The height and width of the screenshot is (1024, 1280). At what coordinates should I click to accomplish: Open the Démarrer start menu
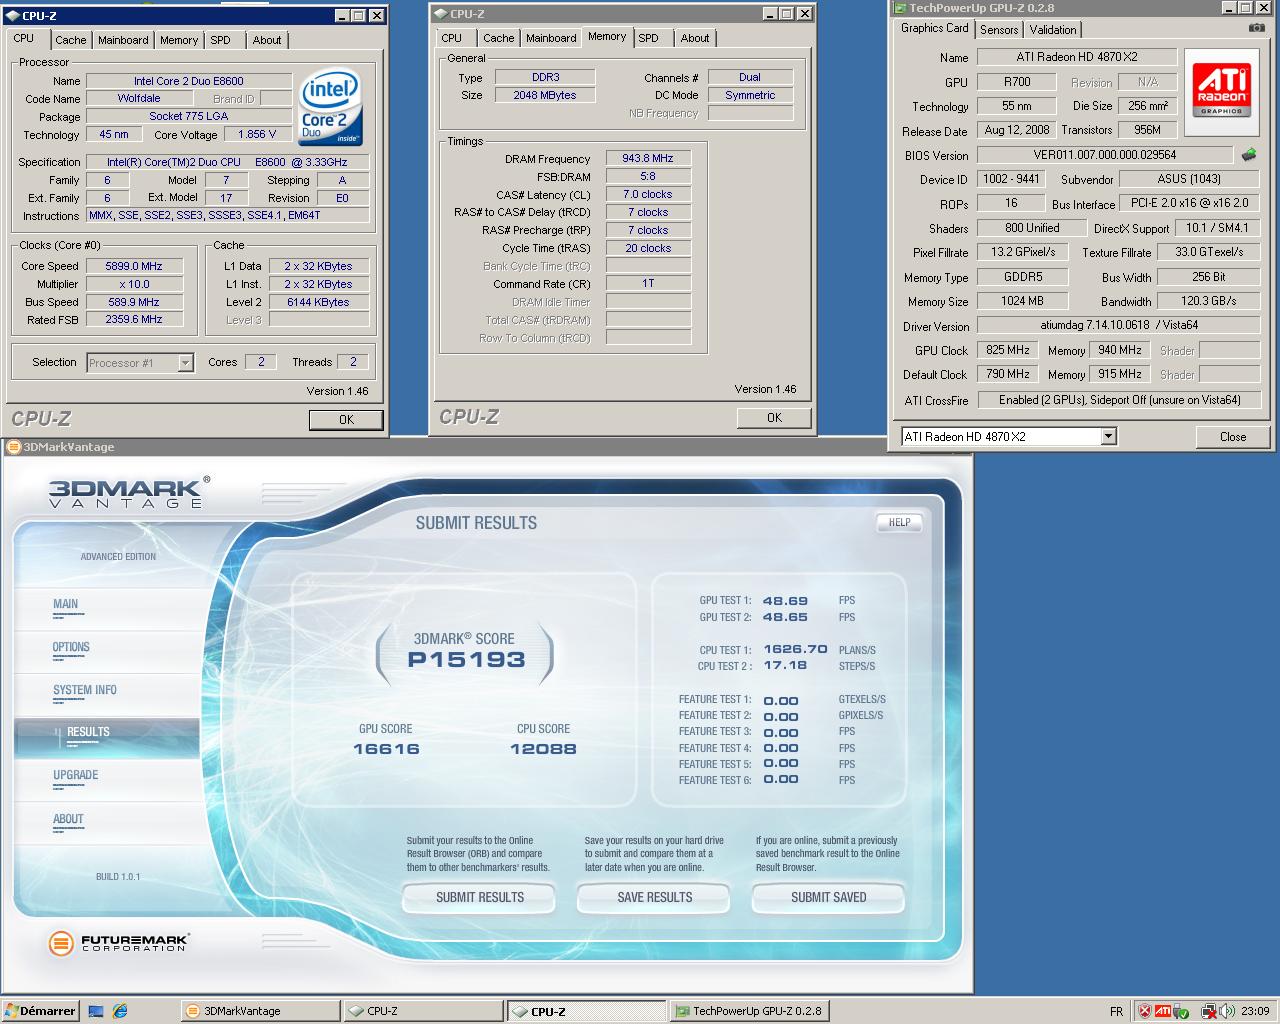[x=40, y=1011]
